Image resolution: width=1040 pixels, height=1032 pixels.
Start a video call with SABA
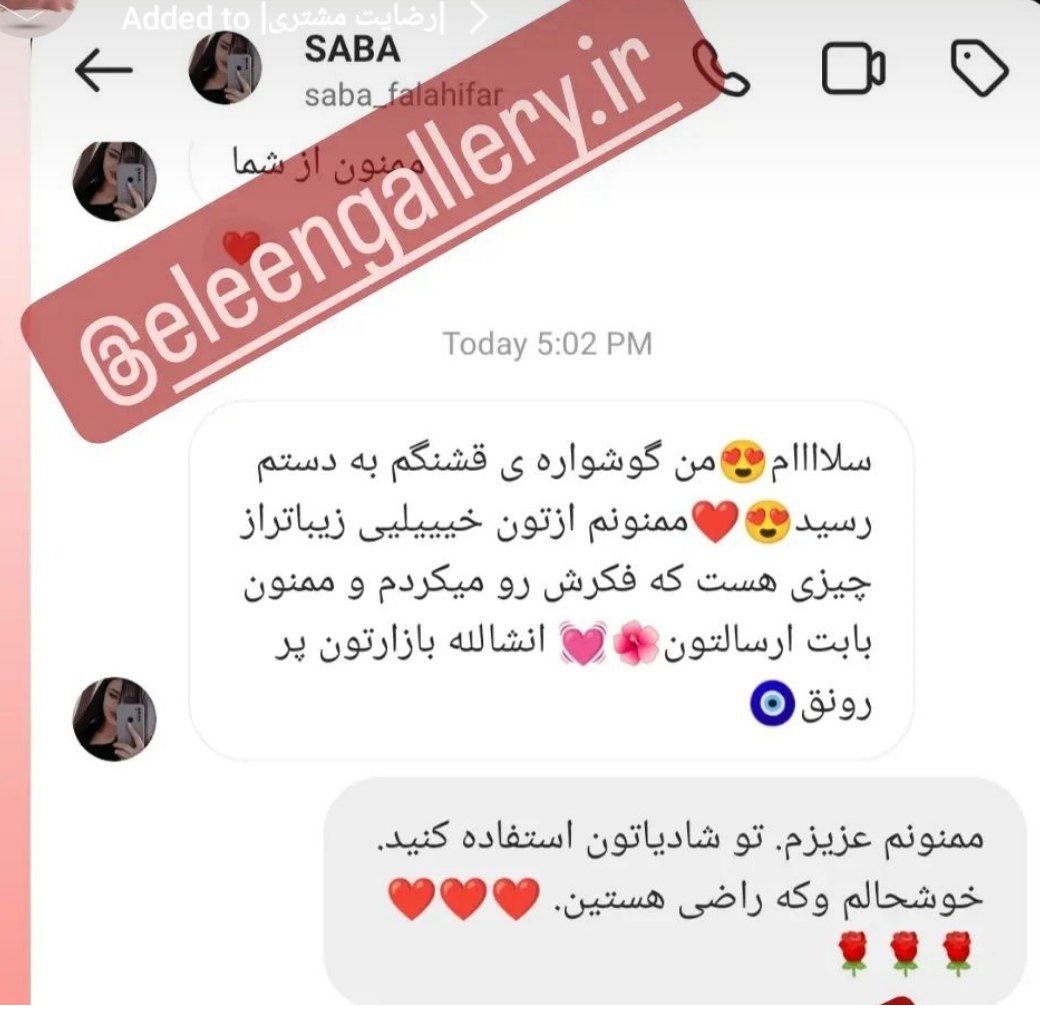click(x=853, y=68)
